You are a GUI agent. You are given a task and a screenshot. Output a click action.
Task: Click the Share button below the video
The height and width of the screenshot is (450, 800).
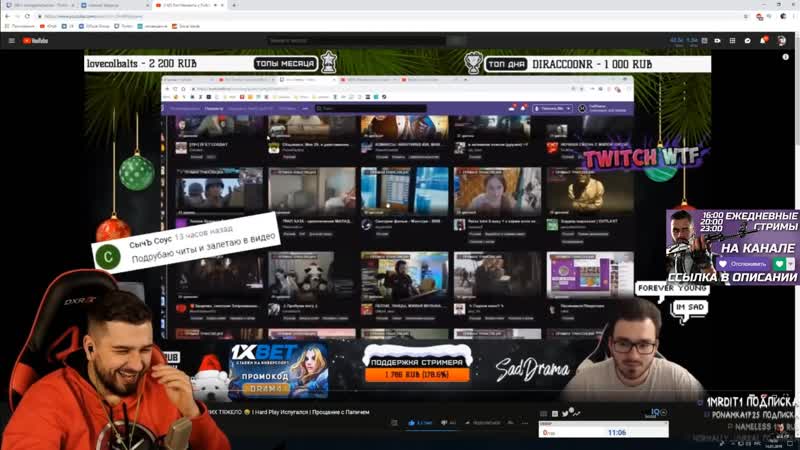pos(483,422)
